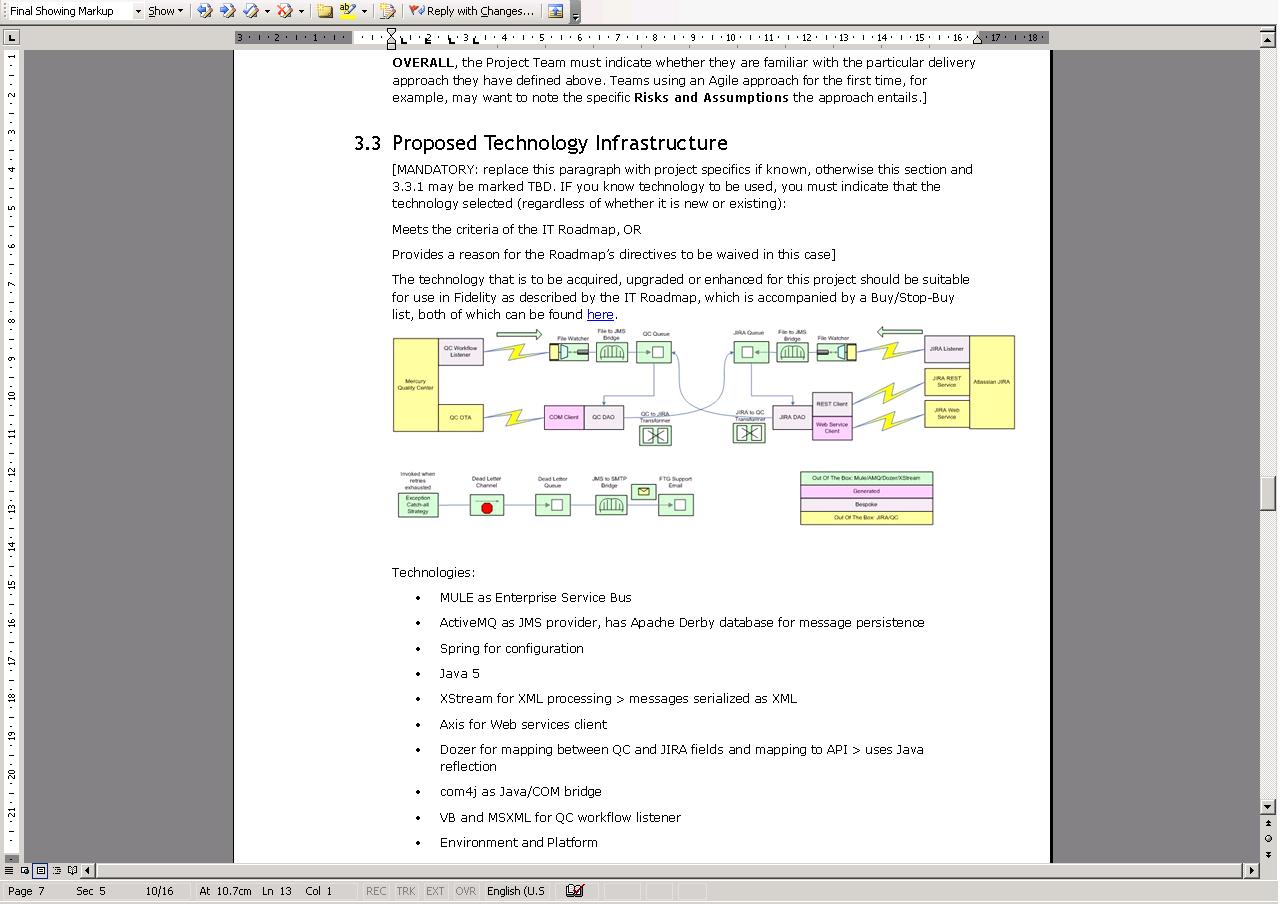Click the '10/16' page count in status bar
Image resolution: width=1280 pixels, height=904 pixels.
[x=159, y=891]
